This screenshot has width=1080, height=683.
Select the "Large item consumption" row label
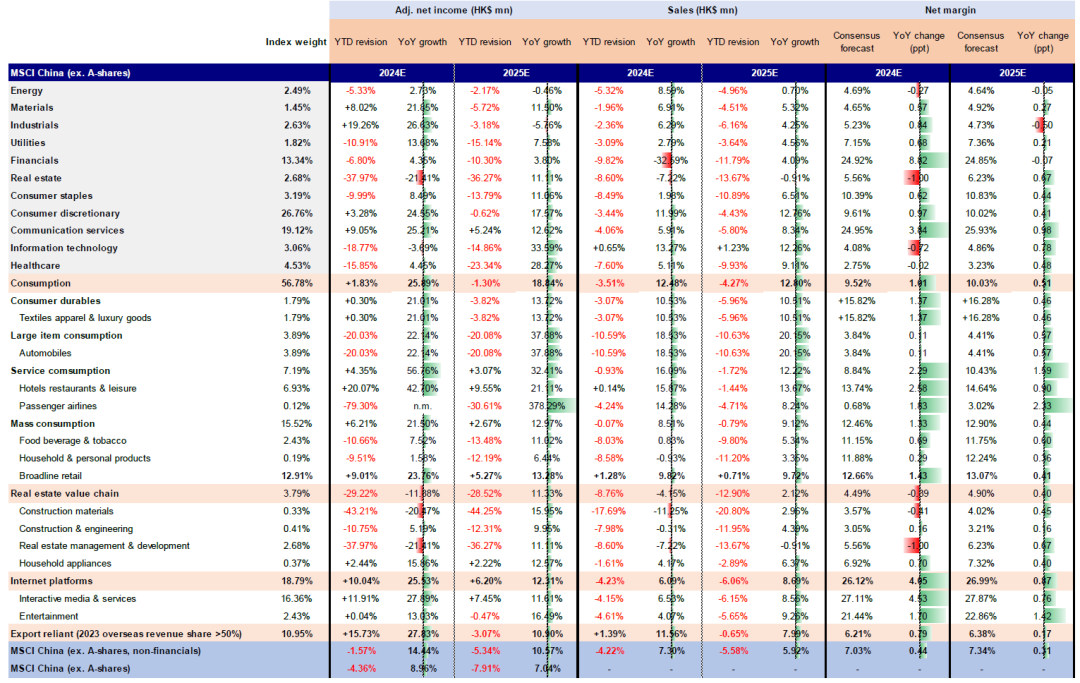click(x=66, y=335)
